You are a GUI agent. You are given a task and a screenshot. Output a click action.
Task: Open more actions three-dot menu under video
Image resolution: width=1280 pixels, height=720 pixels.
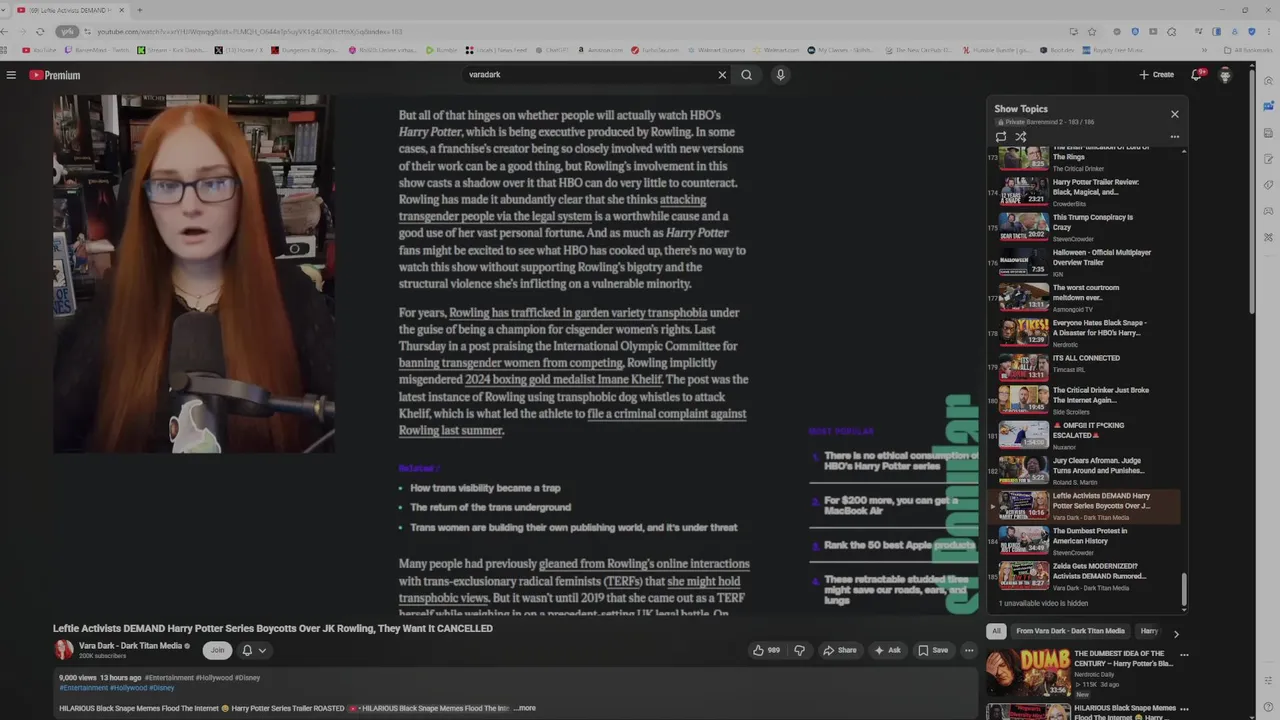coord(969,650)
